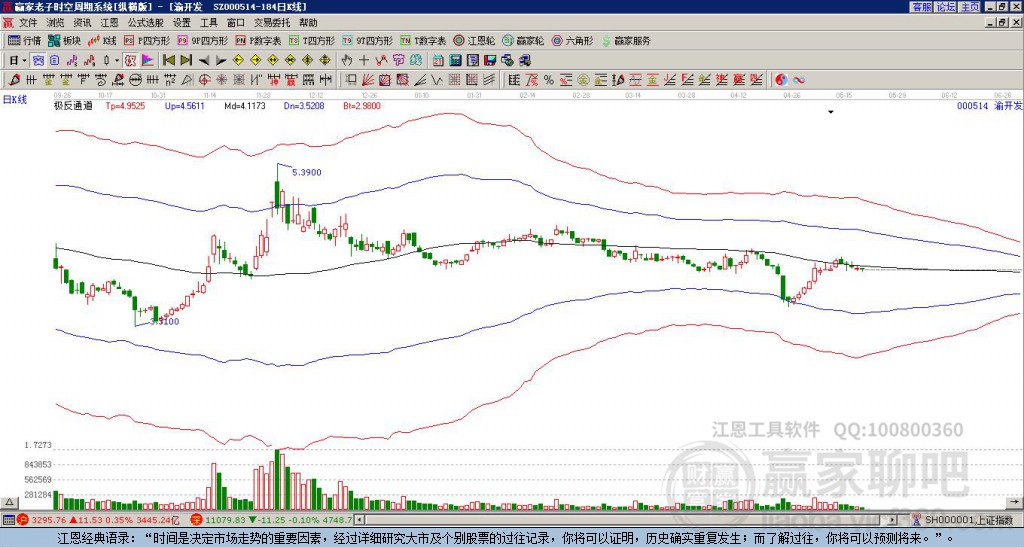Click the 主页 button in title bar
This screenshot has height=548, width=1024.
969,7
